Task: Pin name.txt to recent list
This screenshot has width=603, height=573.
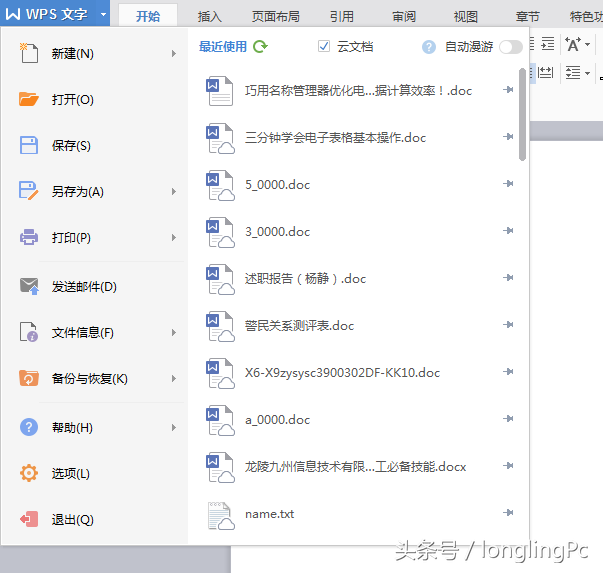Action: coord(508,512)
